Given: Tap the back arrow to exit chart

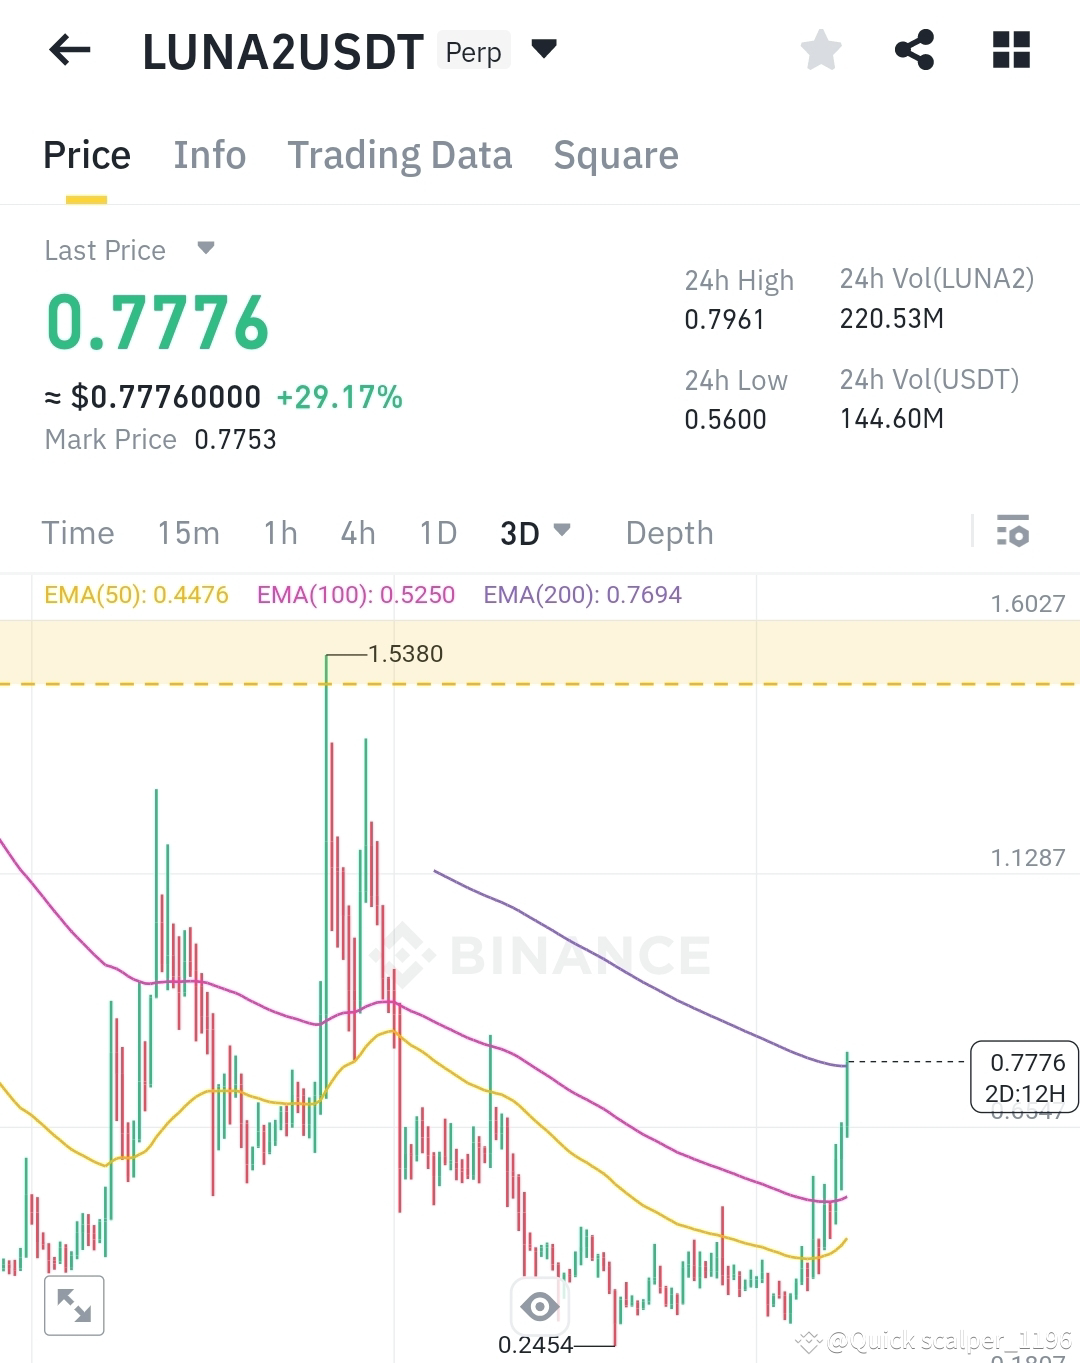Looking at the screenshot, I should (x=68, y=50).
